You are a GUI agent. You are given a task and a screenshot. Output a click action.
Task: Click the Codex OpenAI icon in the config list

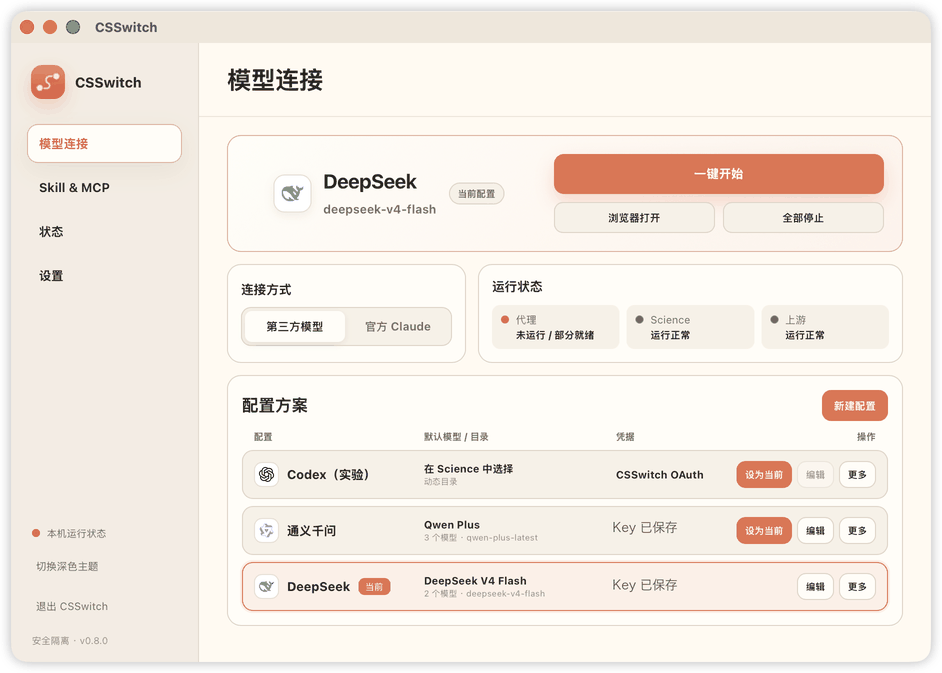(266, 475)
